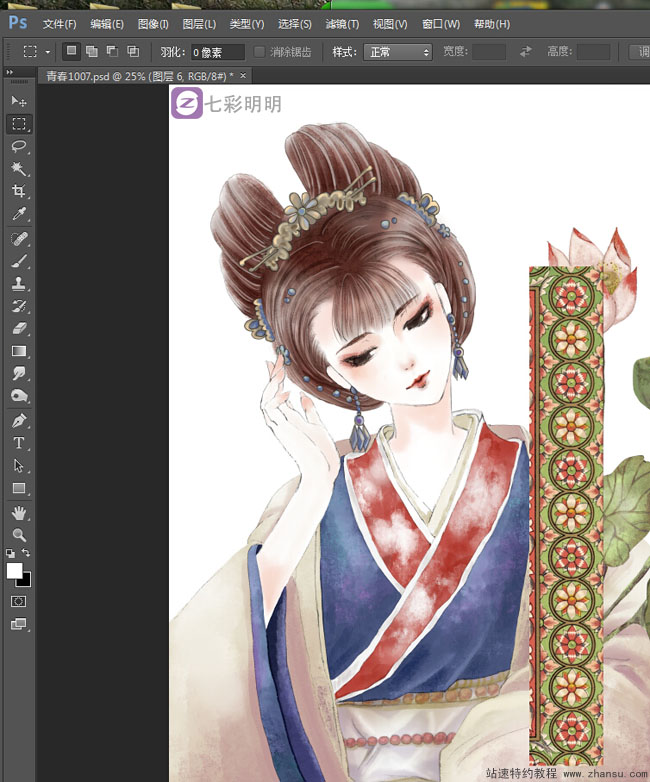Toggle Quick Mask mode

coord(18,601)
